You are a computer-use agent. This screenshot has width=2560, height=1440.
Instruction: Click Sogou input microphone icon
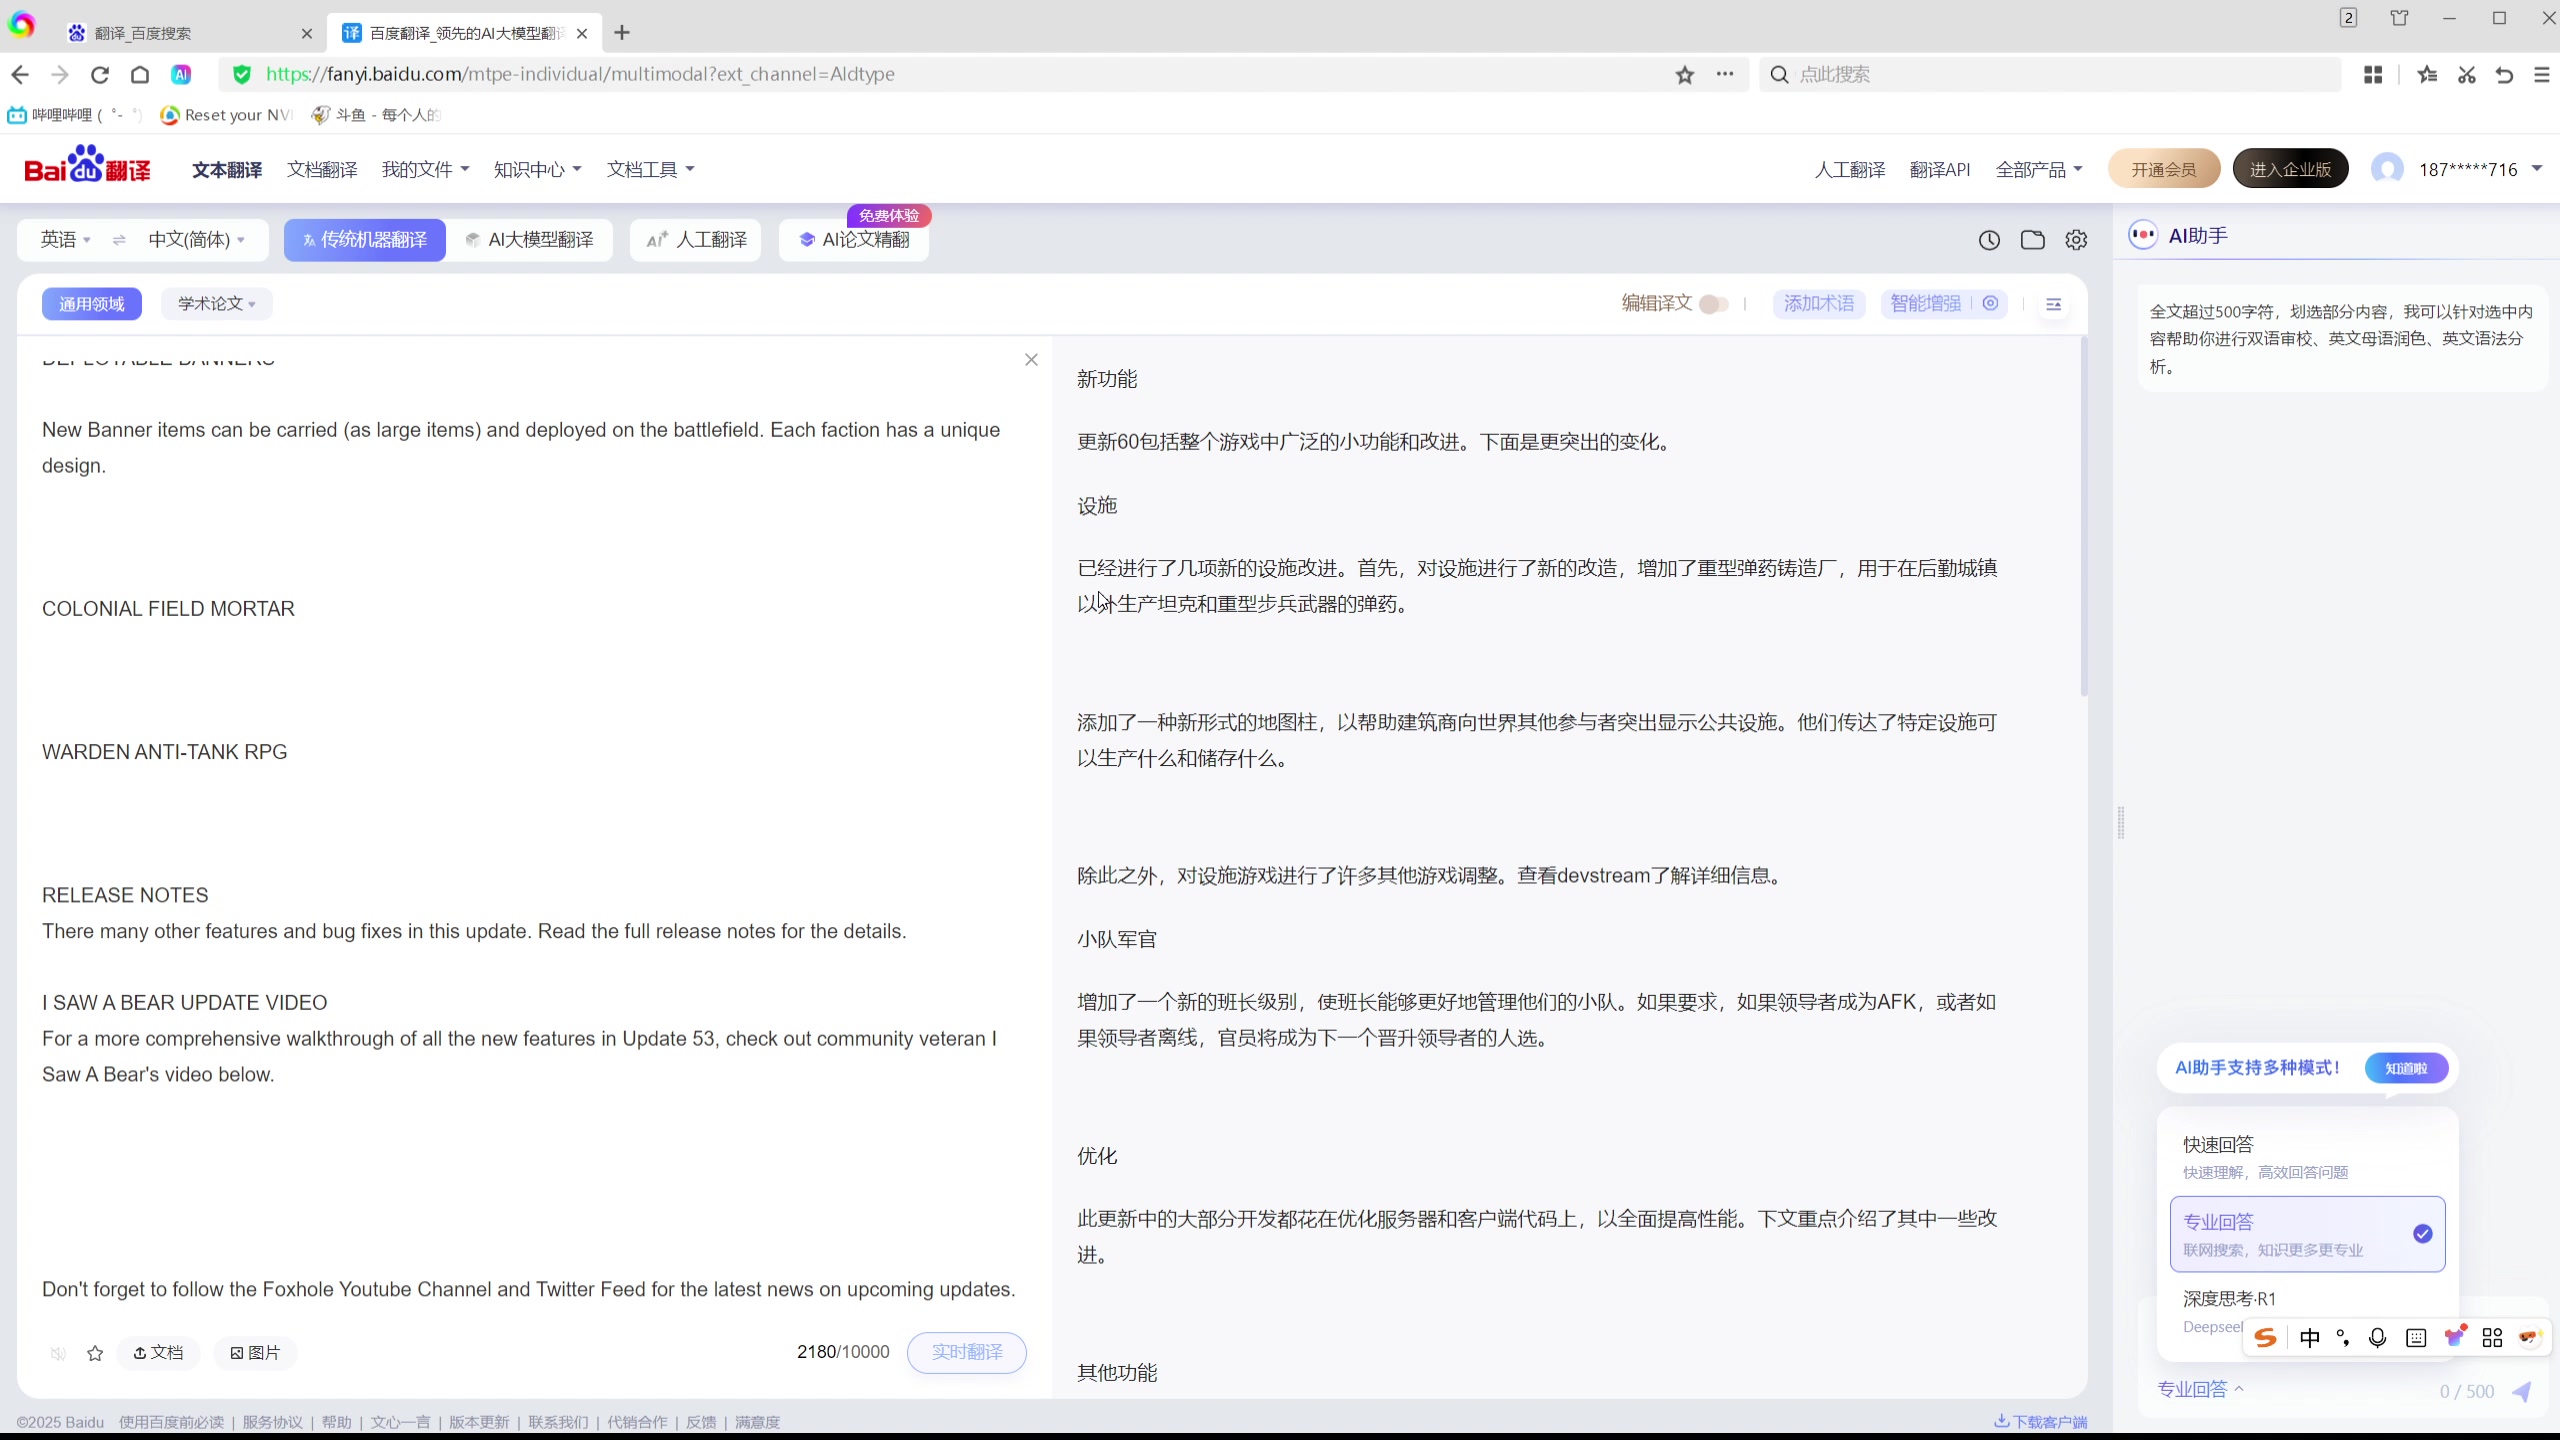coord(2378,1338)
